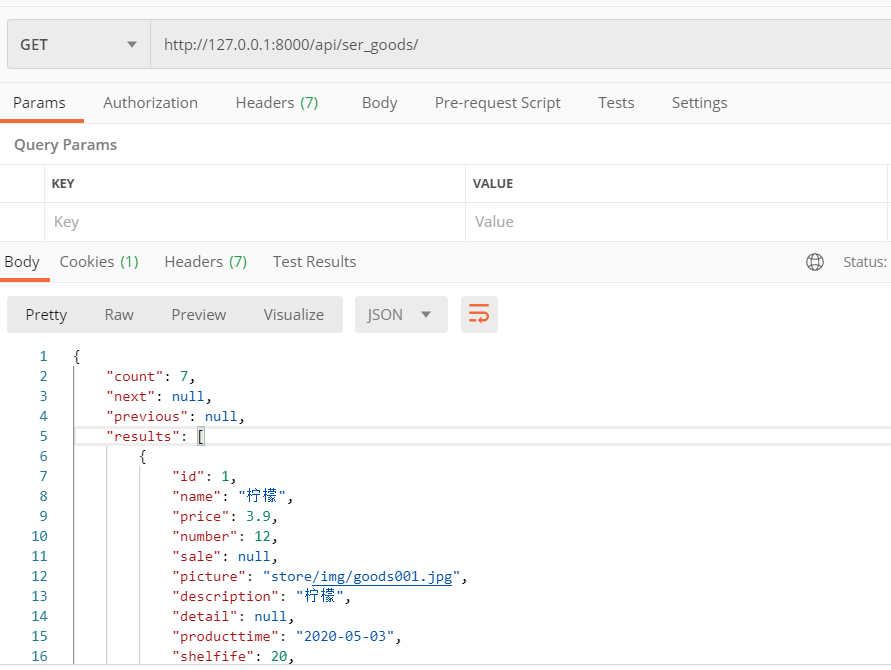View the Test Results tab
This screenshot has width=891, height=670.
click(x=314, y=262)
